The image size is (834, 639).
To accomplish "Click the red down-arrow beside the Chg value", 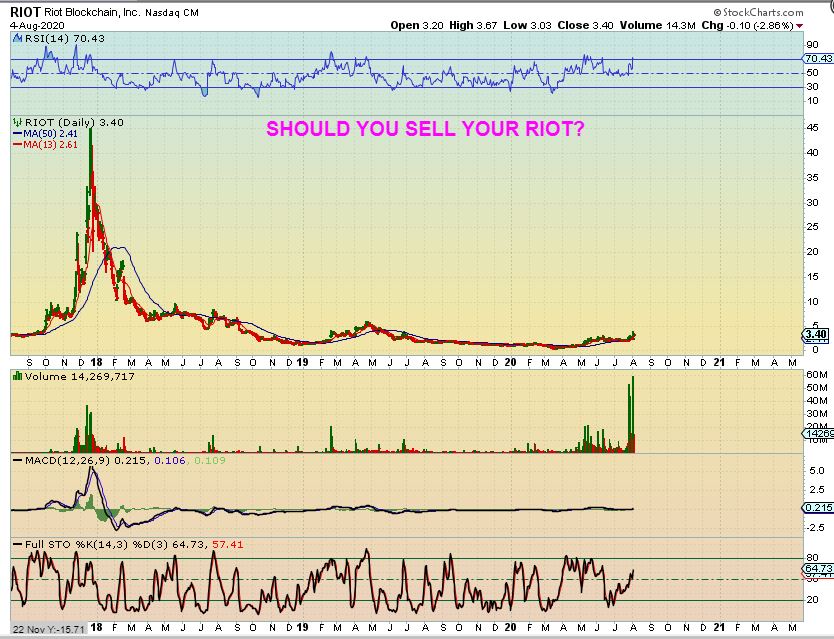I will click(800, 26).
